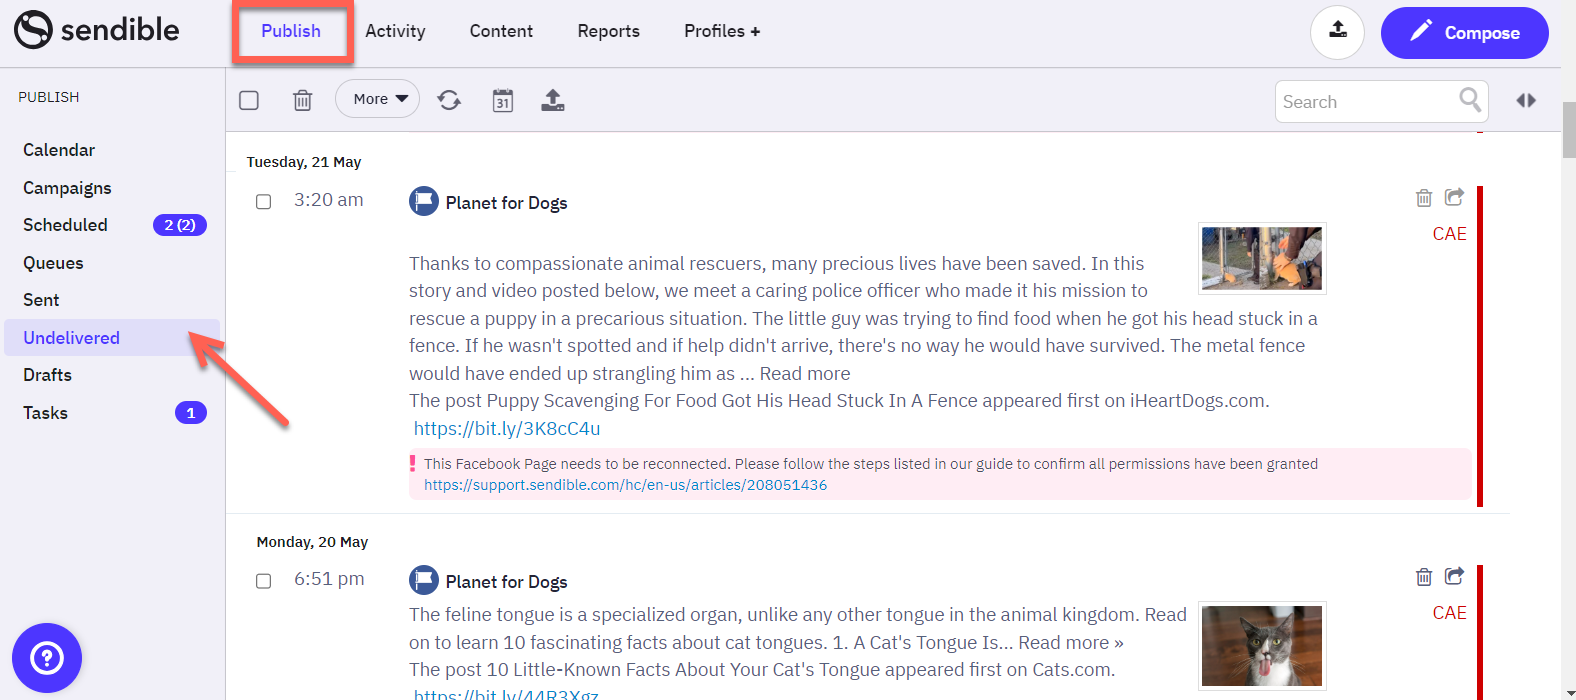Click the CAE label on the 3:20 am post
Image resolution: width=1576 pixels, height=700 pixels.
pos(1449,234)
